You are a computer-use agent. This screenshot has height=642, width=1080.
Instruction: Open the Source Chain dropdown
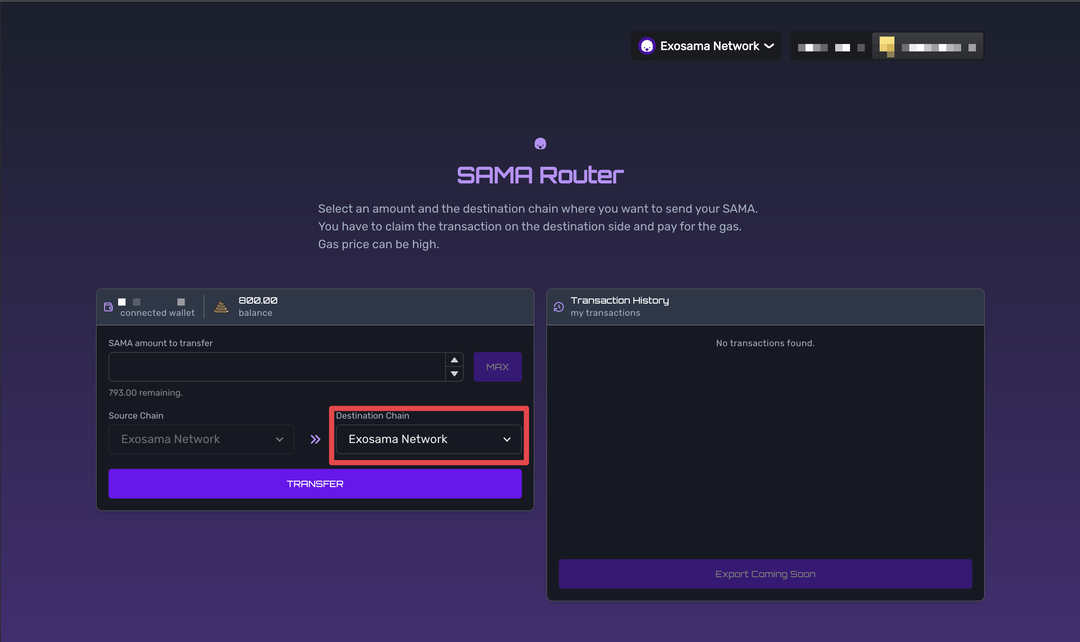[201, 439]
